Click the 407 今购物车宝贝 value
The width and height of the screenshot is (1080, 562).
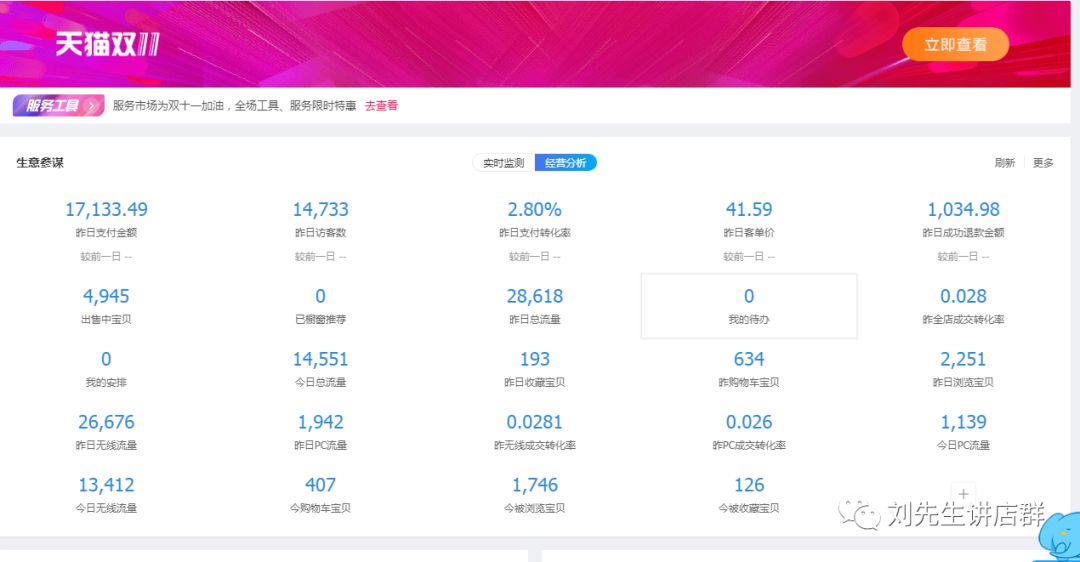tap(320, 485)
